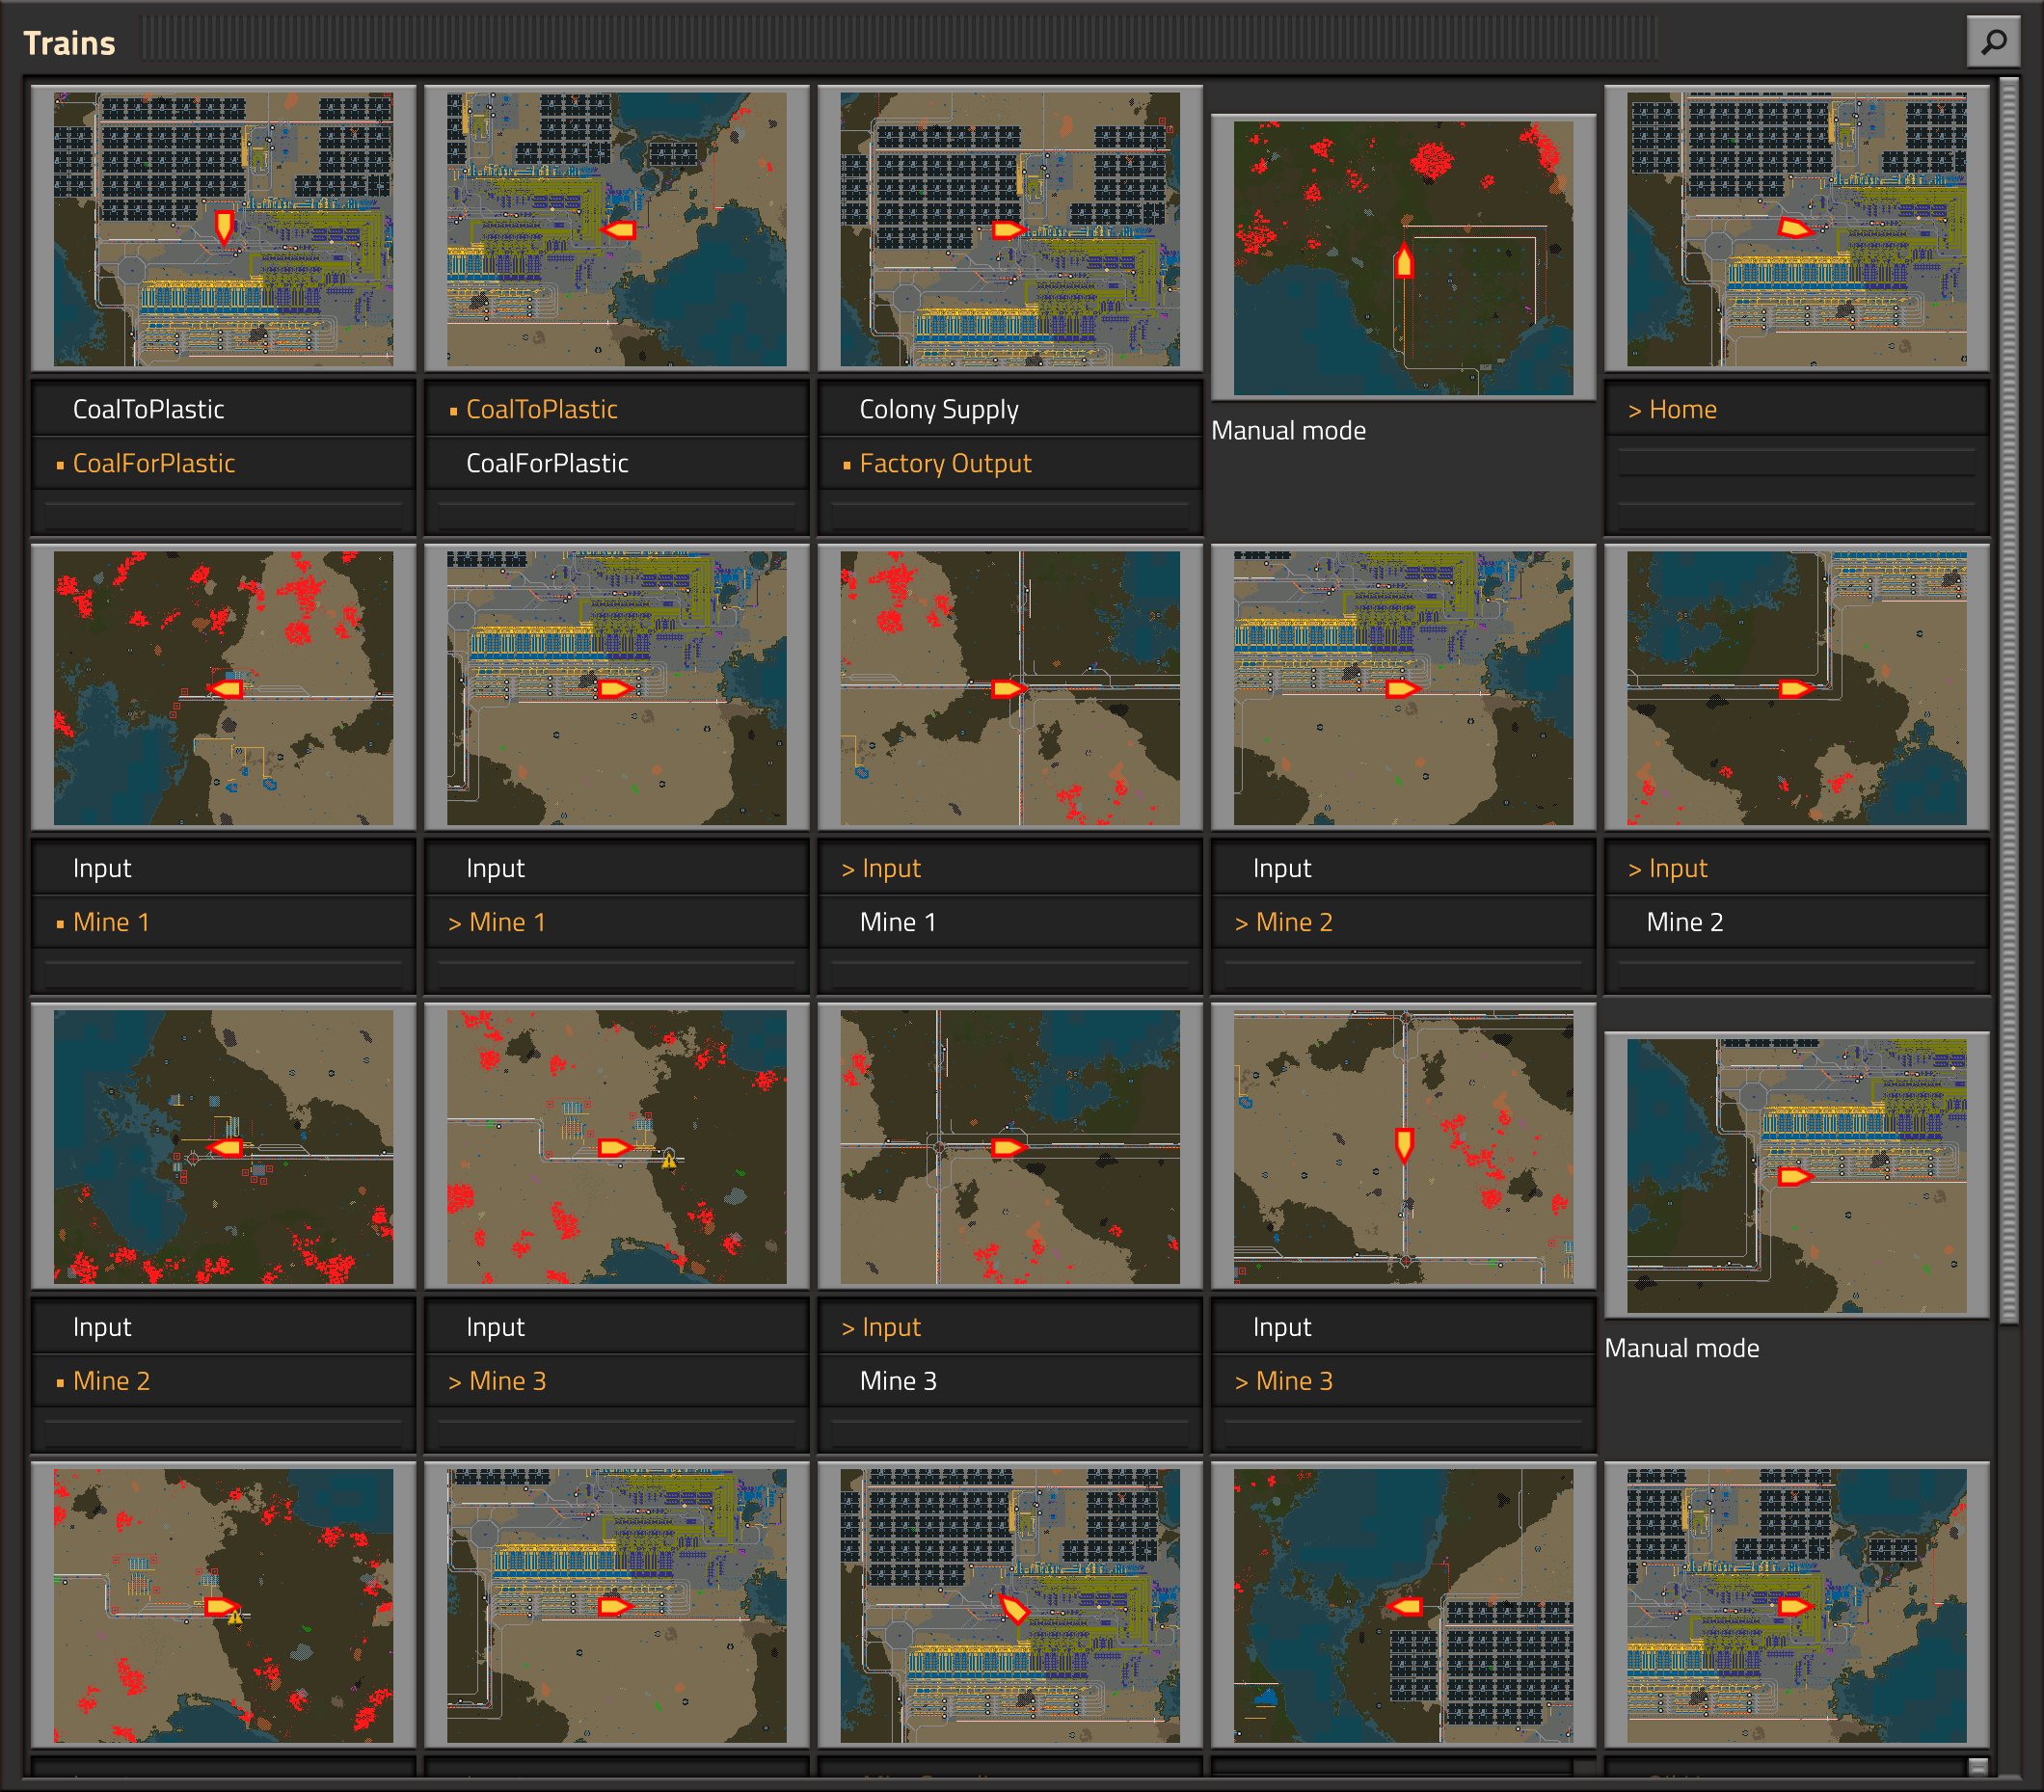
Task: Open the Manual mode train via its minimap thumbnail
Action: pos(1402,255)
